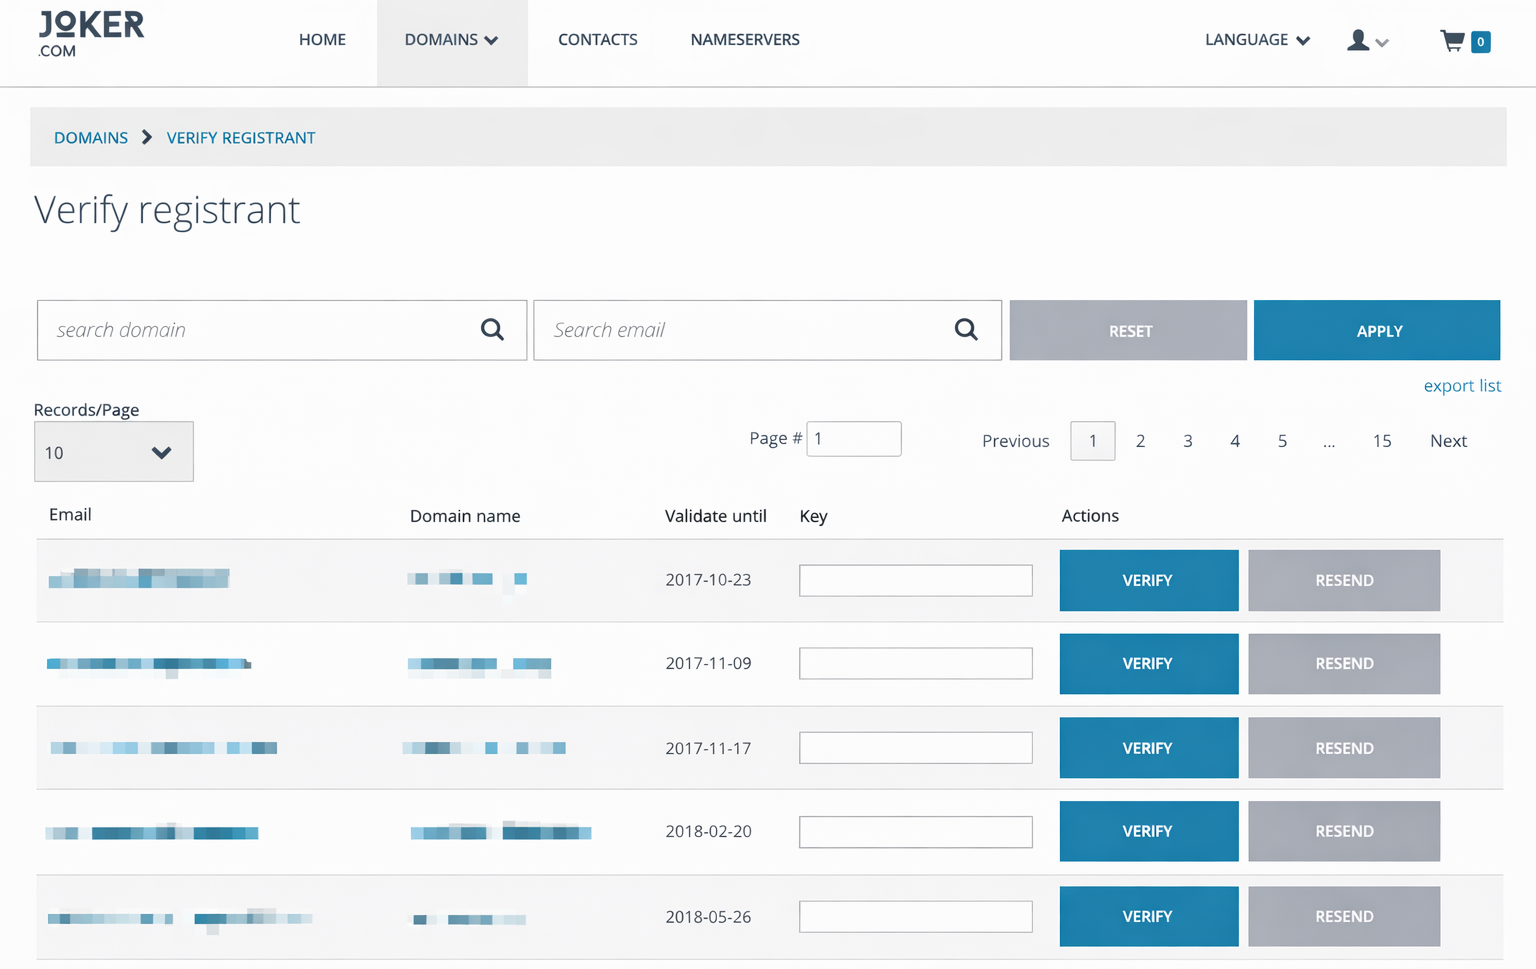The image size is (1536, 969).
Task: Verify the registrant expiring 2017-10-23
Action: 1148,580
